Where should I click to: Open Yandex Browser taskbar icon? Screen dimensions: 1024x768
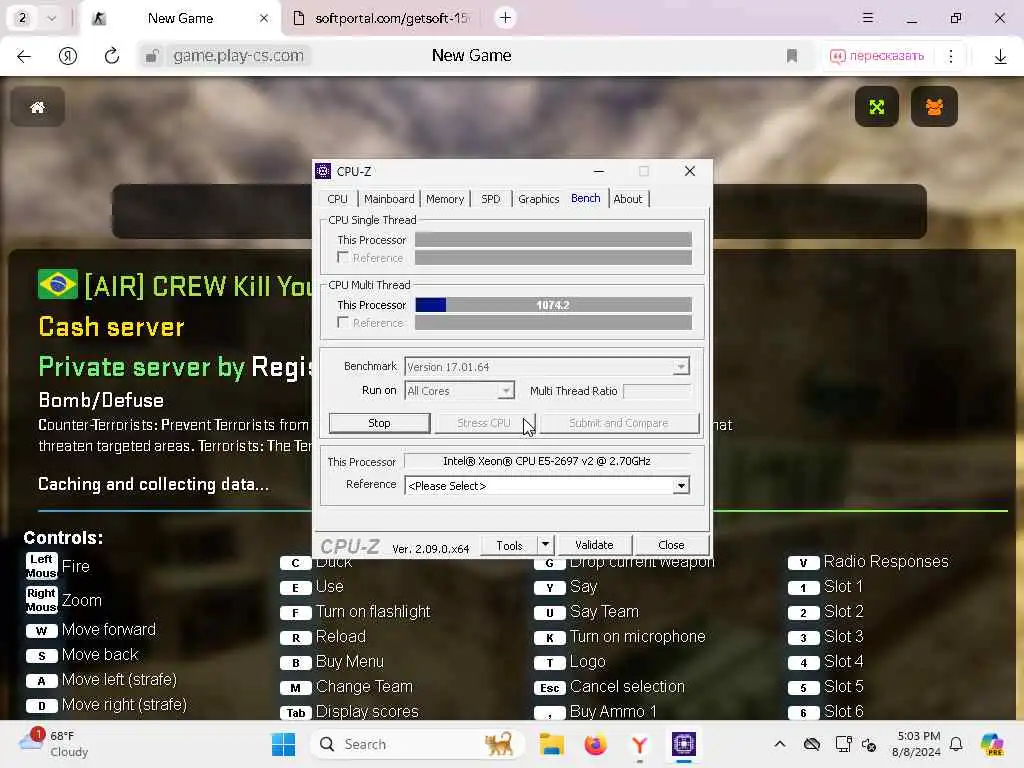pos(639,744)
